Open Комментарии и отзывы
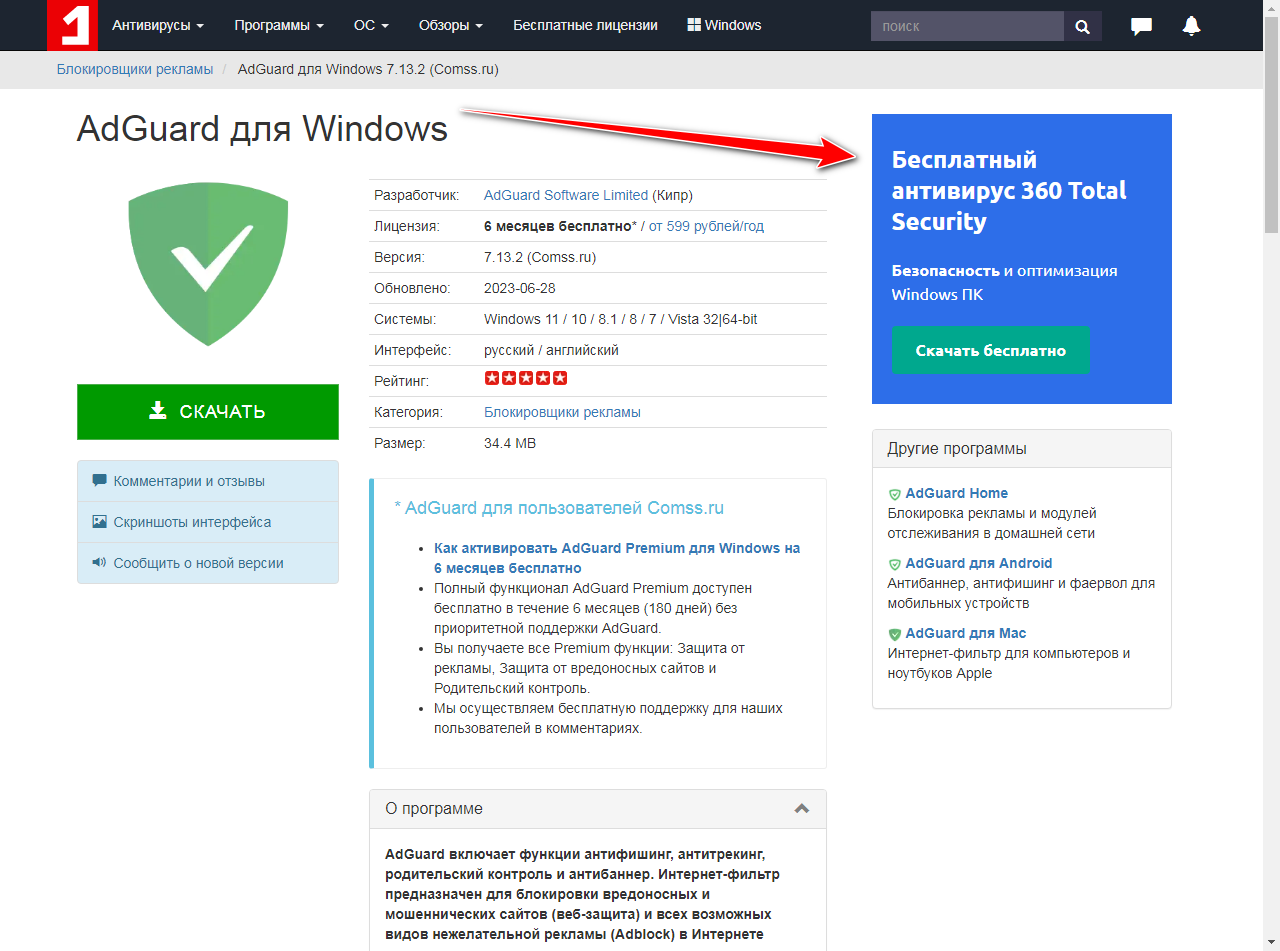The width and height of the screenshot is (1280, 951). [x=208, y=481]
